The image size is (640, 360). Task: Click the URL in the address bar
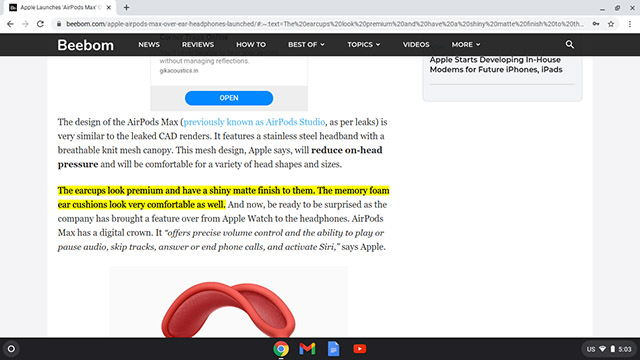pyautogui.click(x=324, y=24)
